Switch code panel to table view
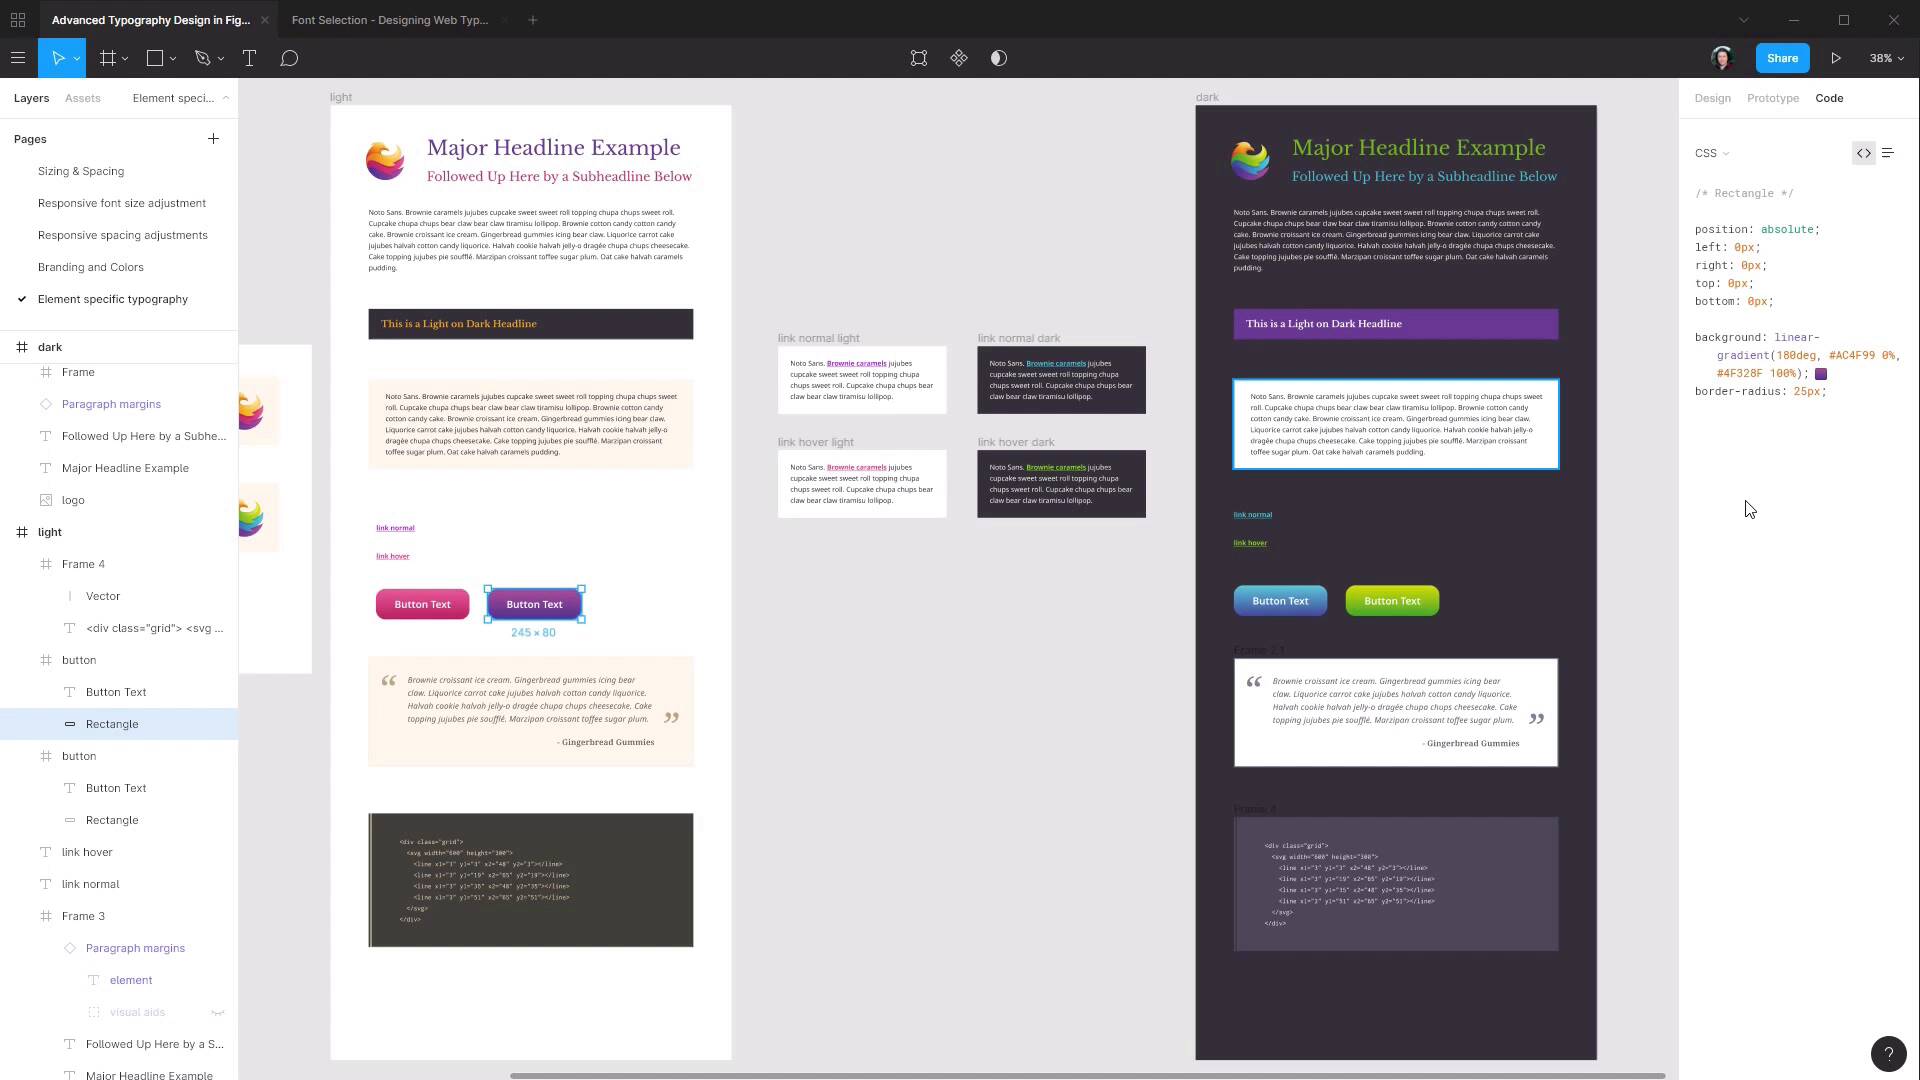 pos(1888,153)
